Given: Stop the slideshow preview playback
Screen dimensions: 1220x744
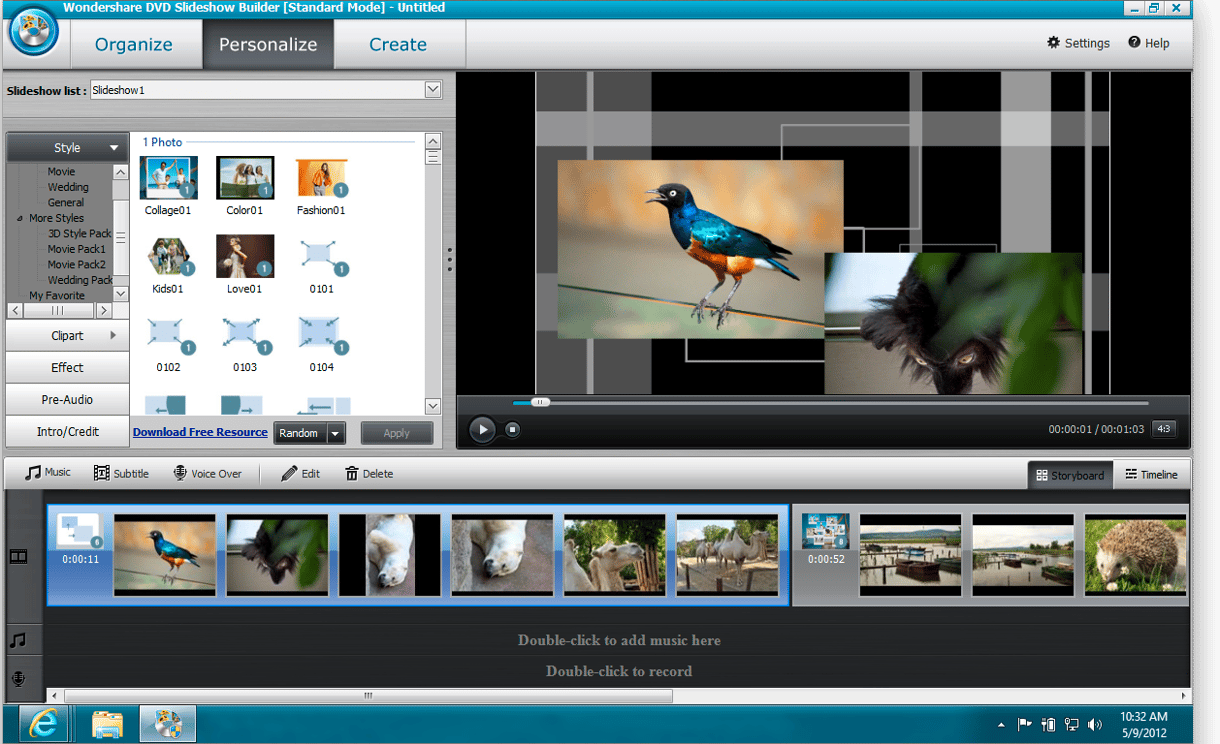Looking at the screenshot, I should 512,430.
